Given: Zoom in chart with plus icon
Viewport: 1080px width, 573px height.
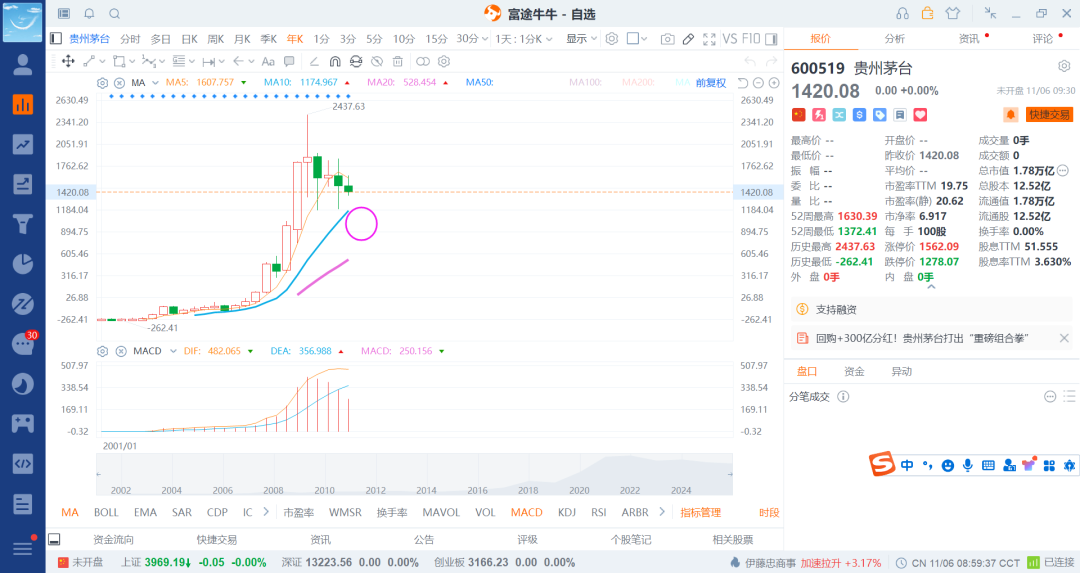Looking at the screenshot, I should 774,83.
